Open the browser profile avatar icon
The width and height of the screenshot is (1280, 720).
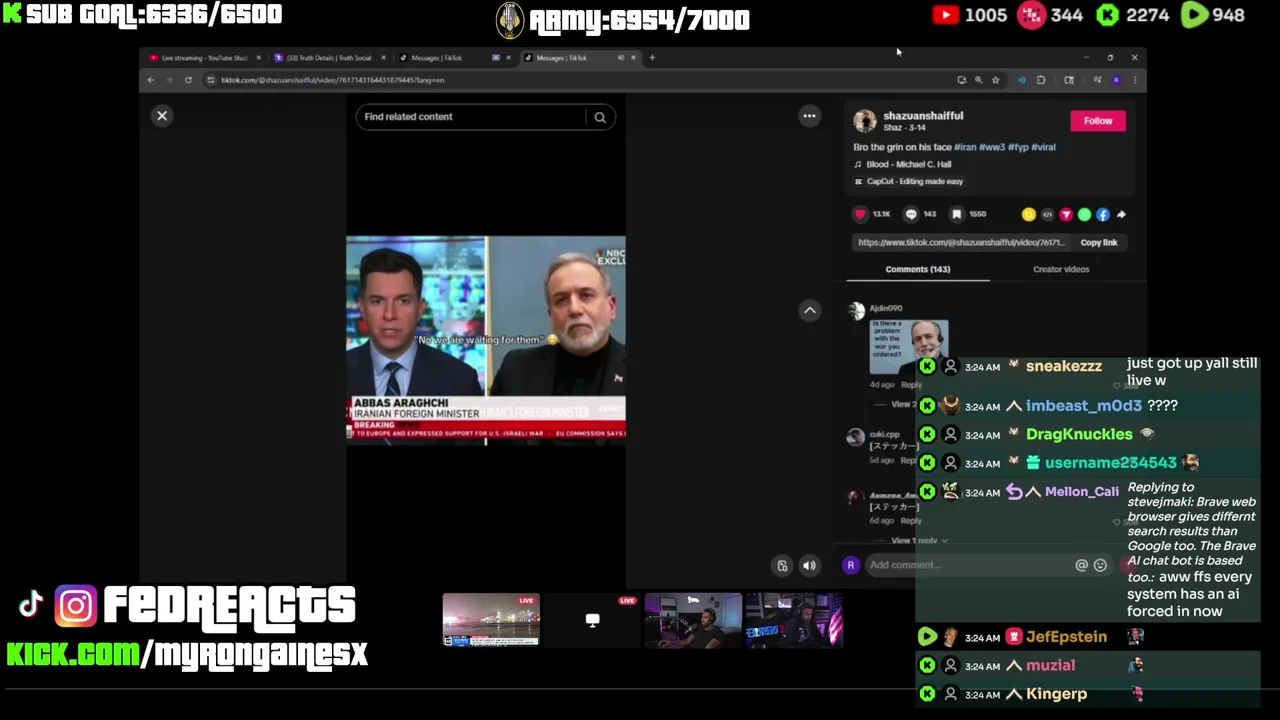[x=1116, y=80]
